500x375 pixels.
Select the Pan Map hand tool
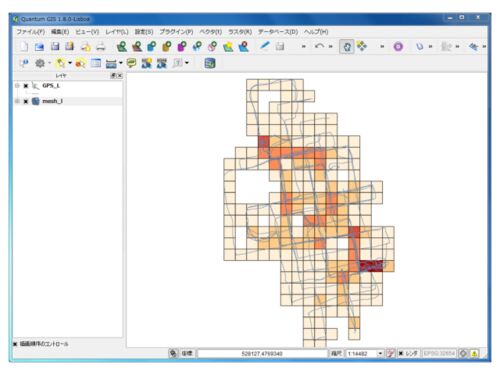[x=347, y=46]
